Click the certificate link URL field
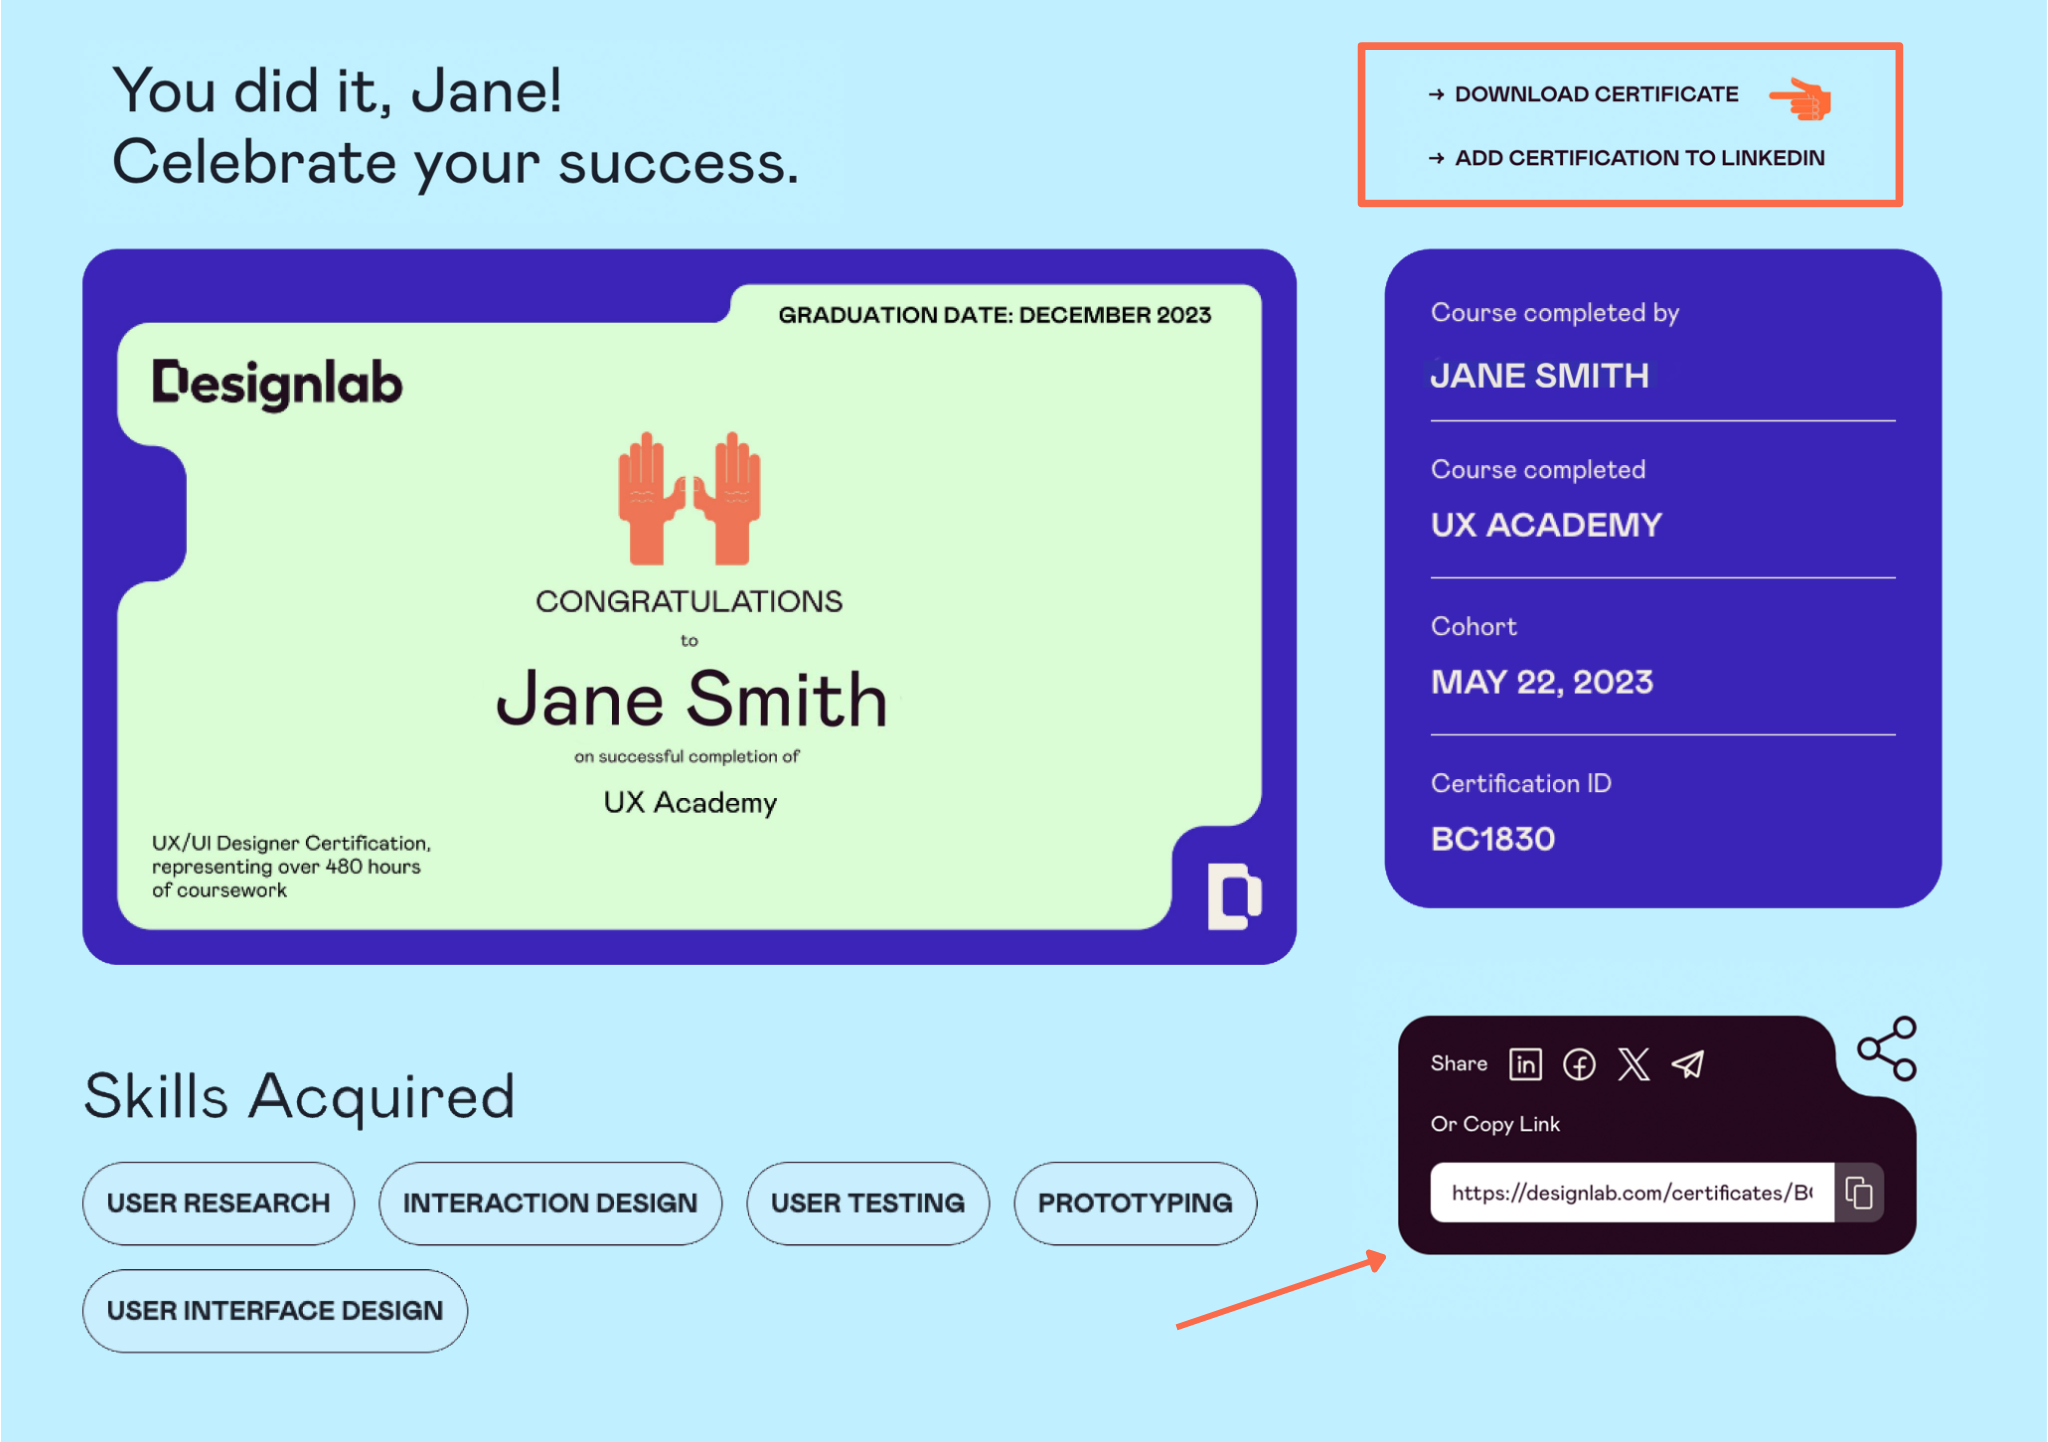Screen dimensions: 2048x1442 pos(1630,1192)
